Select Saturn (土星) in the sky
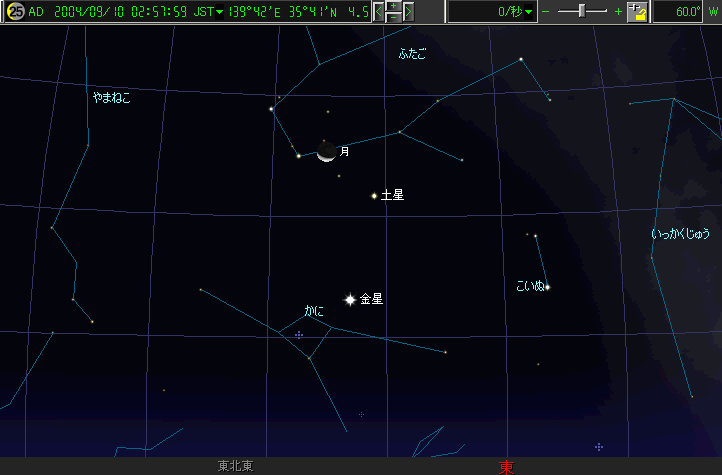The width and height of the screenshot is (722, 475). 374,196
